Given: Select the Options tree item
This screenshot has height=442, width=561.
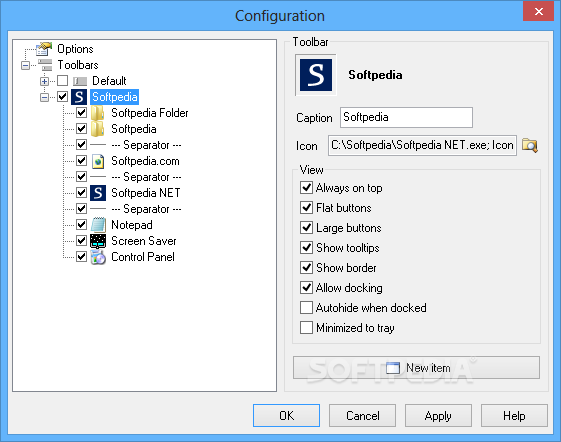Looking at the screenshot, I should point(75,49).
